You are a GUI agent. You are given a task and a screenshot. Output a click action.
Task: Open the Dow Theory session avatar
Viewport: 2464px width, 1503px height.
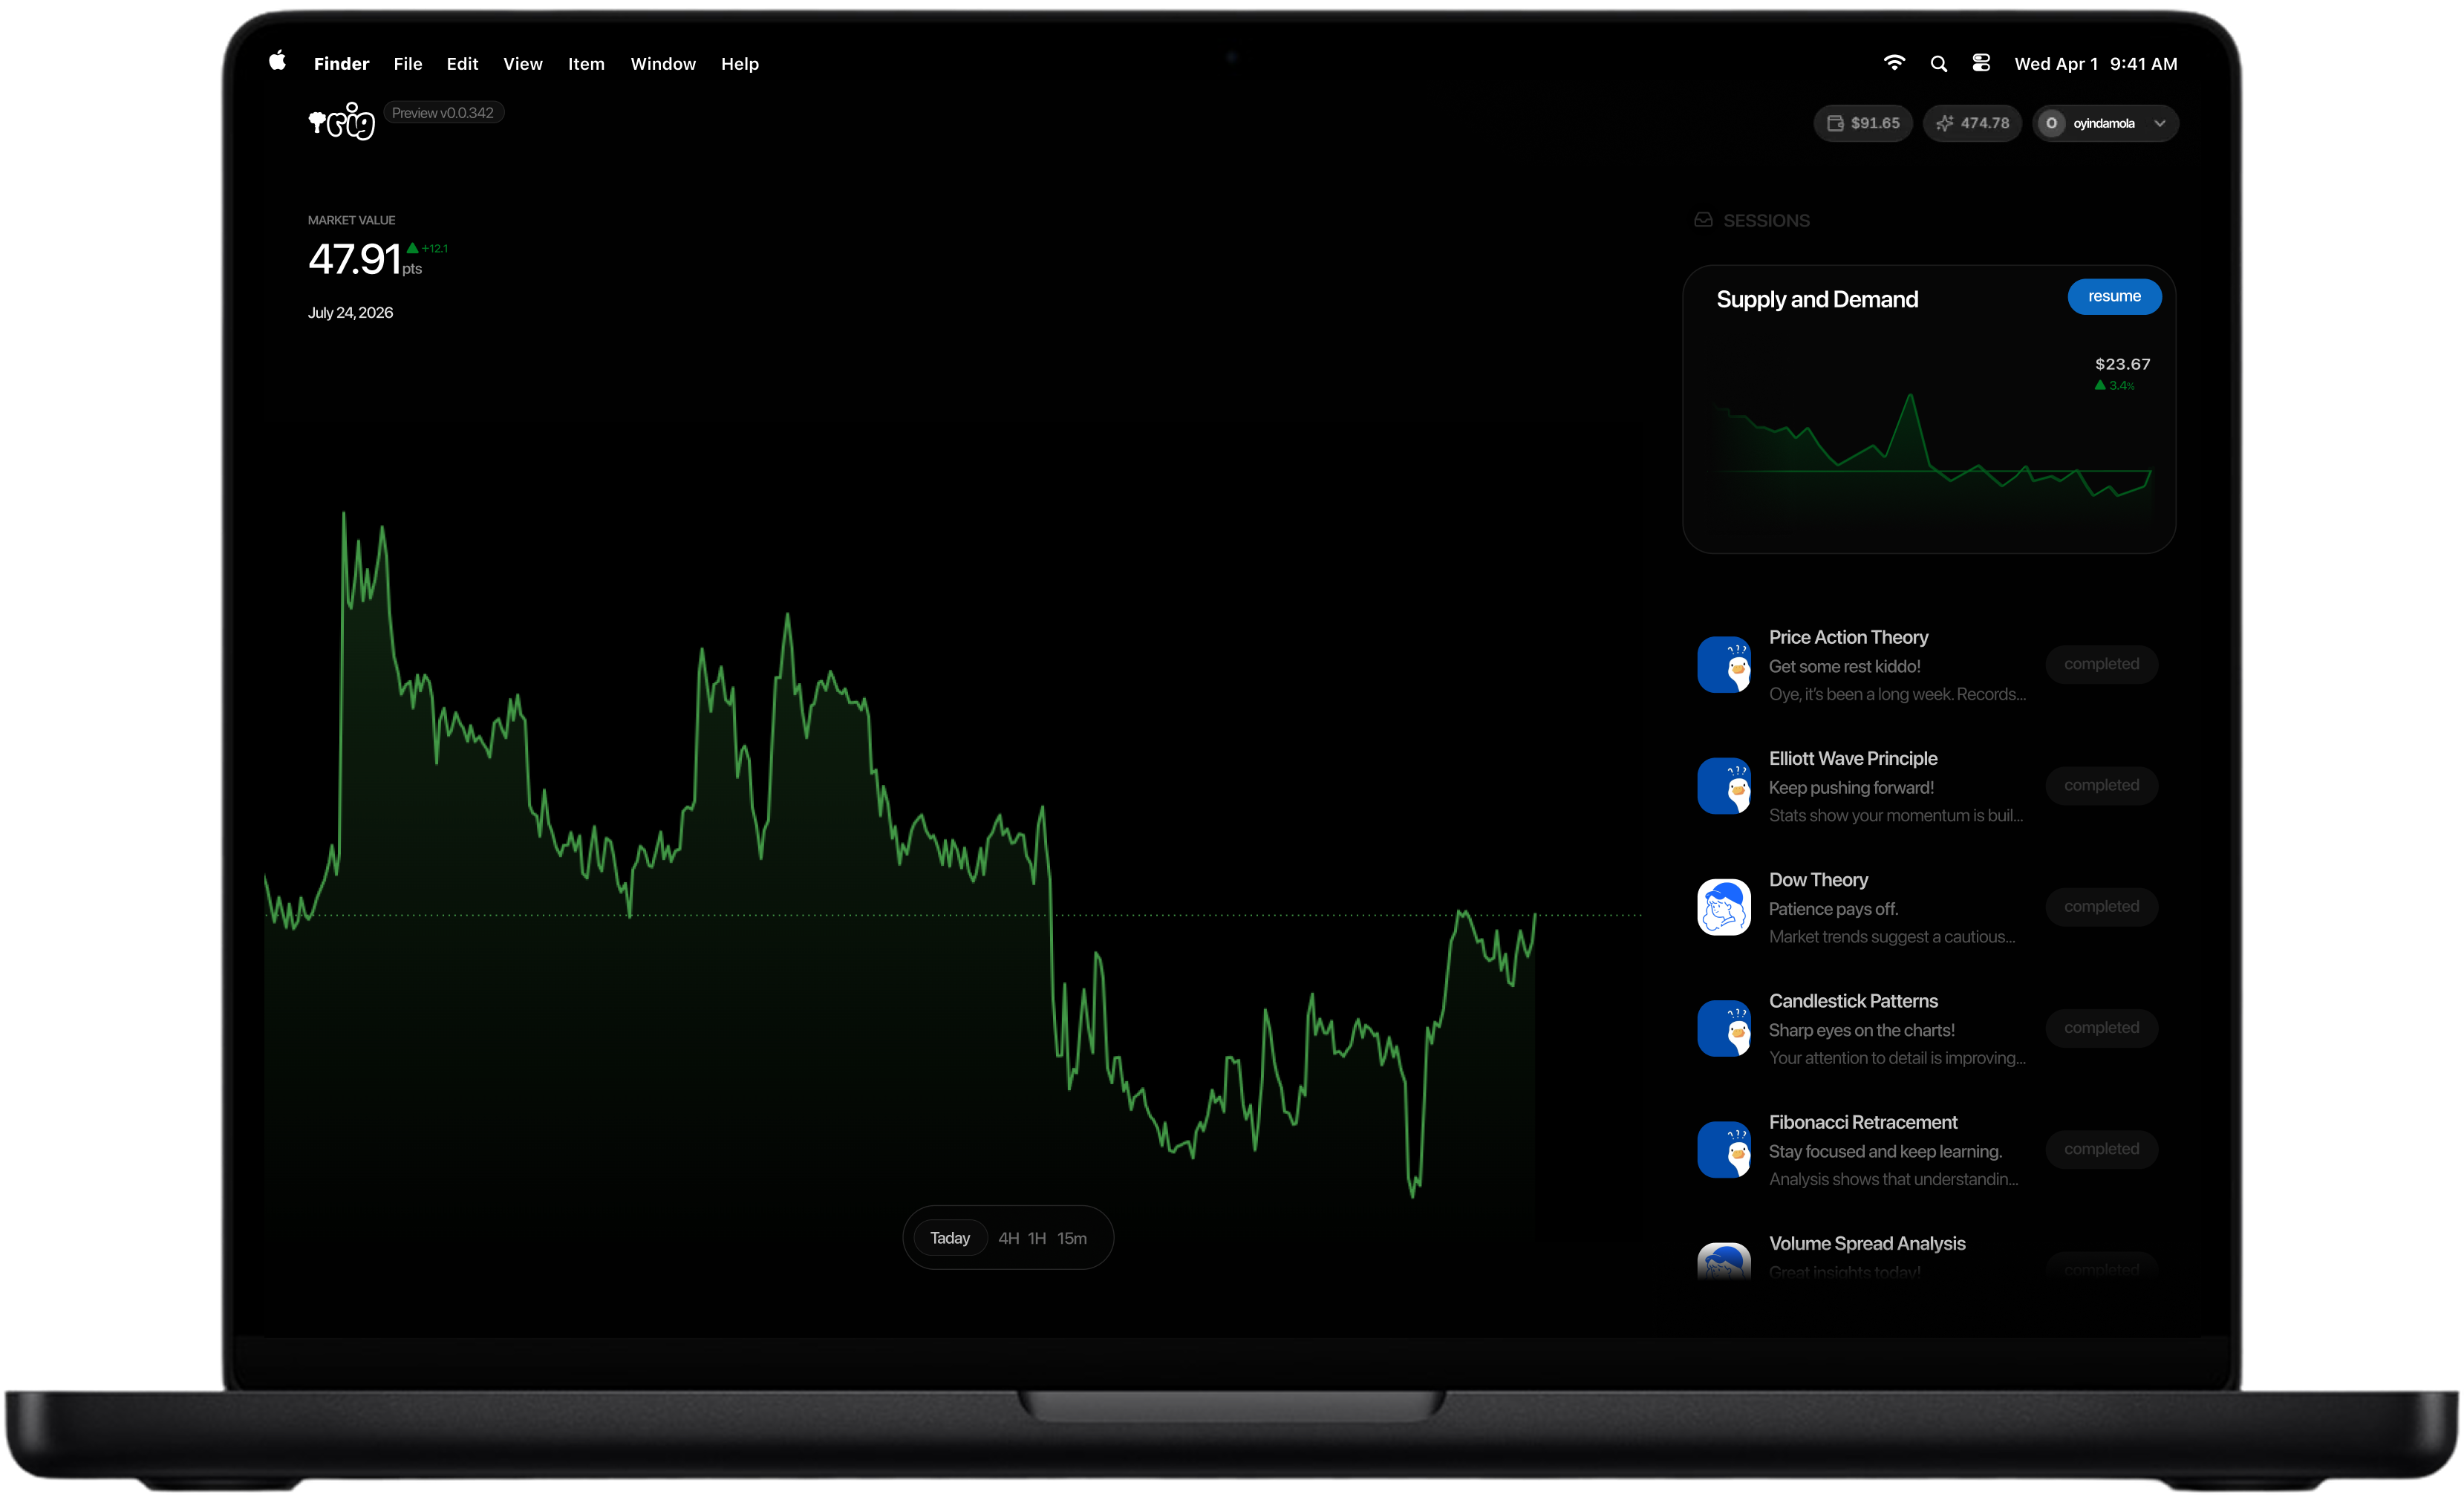(1723, 907)
